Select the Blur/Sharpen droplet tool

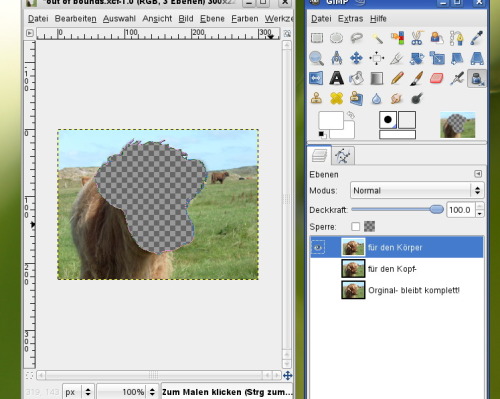click(377, 99)
